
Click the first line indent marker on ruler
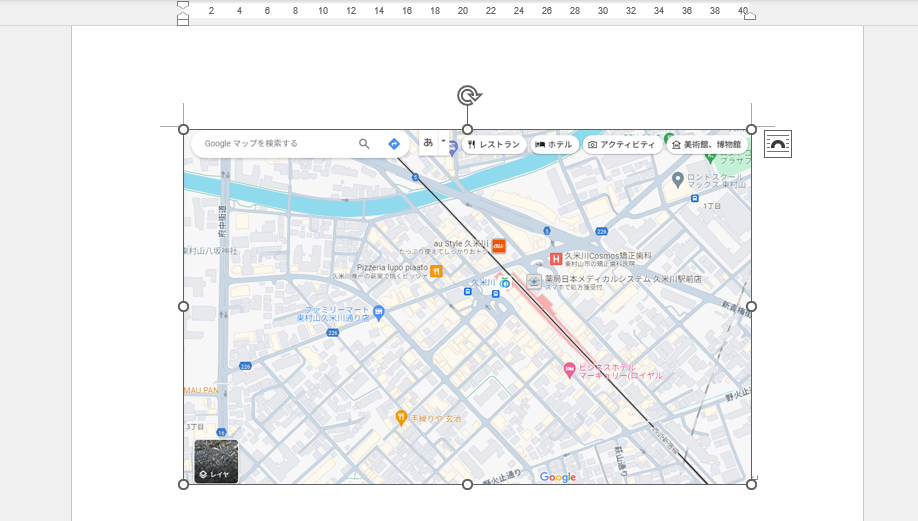pos(183,5)
